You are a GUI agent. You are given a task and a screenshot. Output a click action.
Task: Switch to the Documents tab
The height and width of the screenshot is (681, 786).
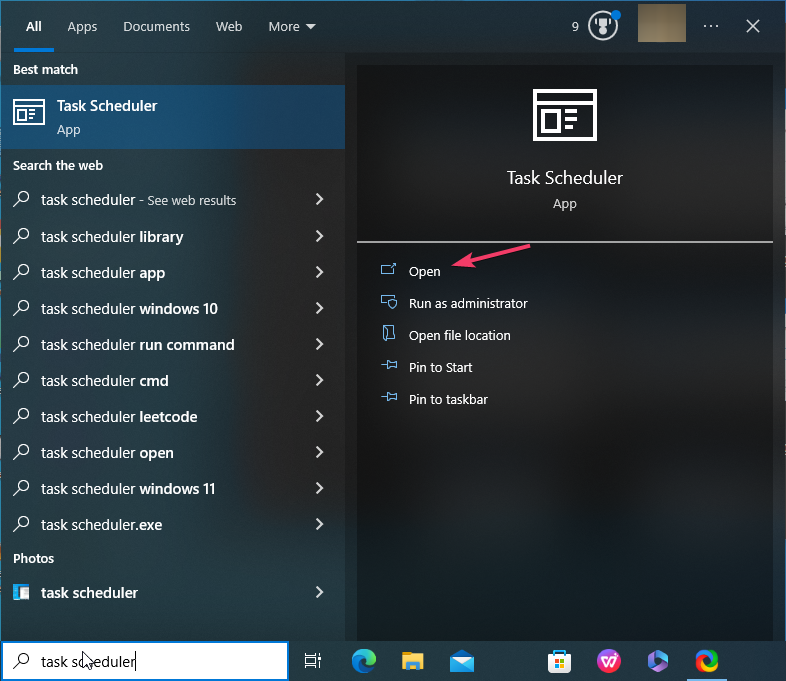pyautogui.click(x=156, y=26)
